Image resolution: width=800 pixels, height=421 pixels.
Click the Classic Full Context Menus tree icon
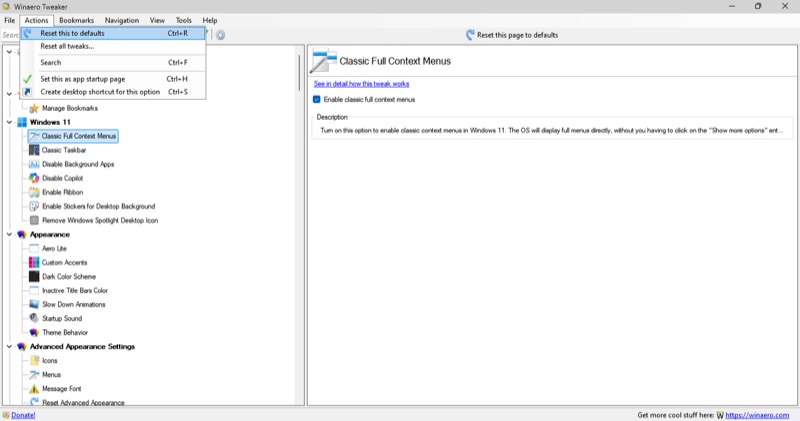(34, 136)
